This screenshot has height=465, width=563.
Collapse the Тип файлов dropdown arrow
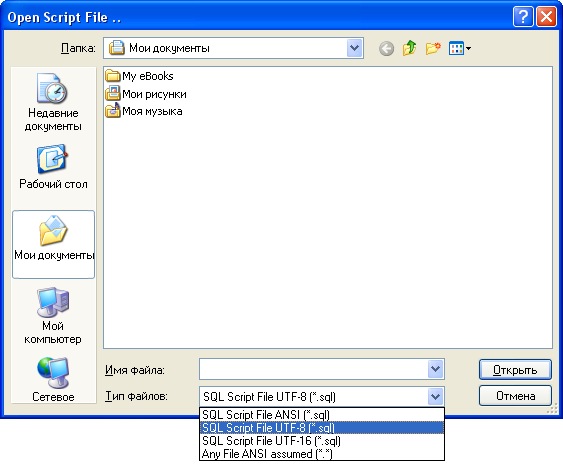pos(436,397)
